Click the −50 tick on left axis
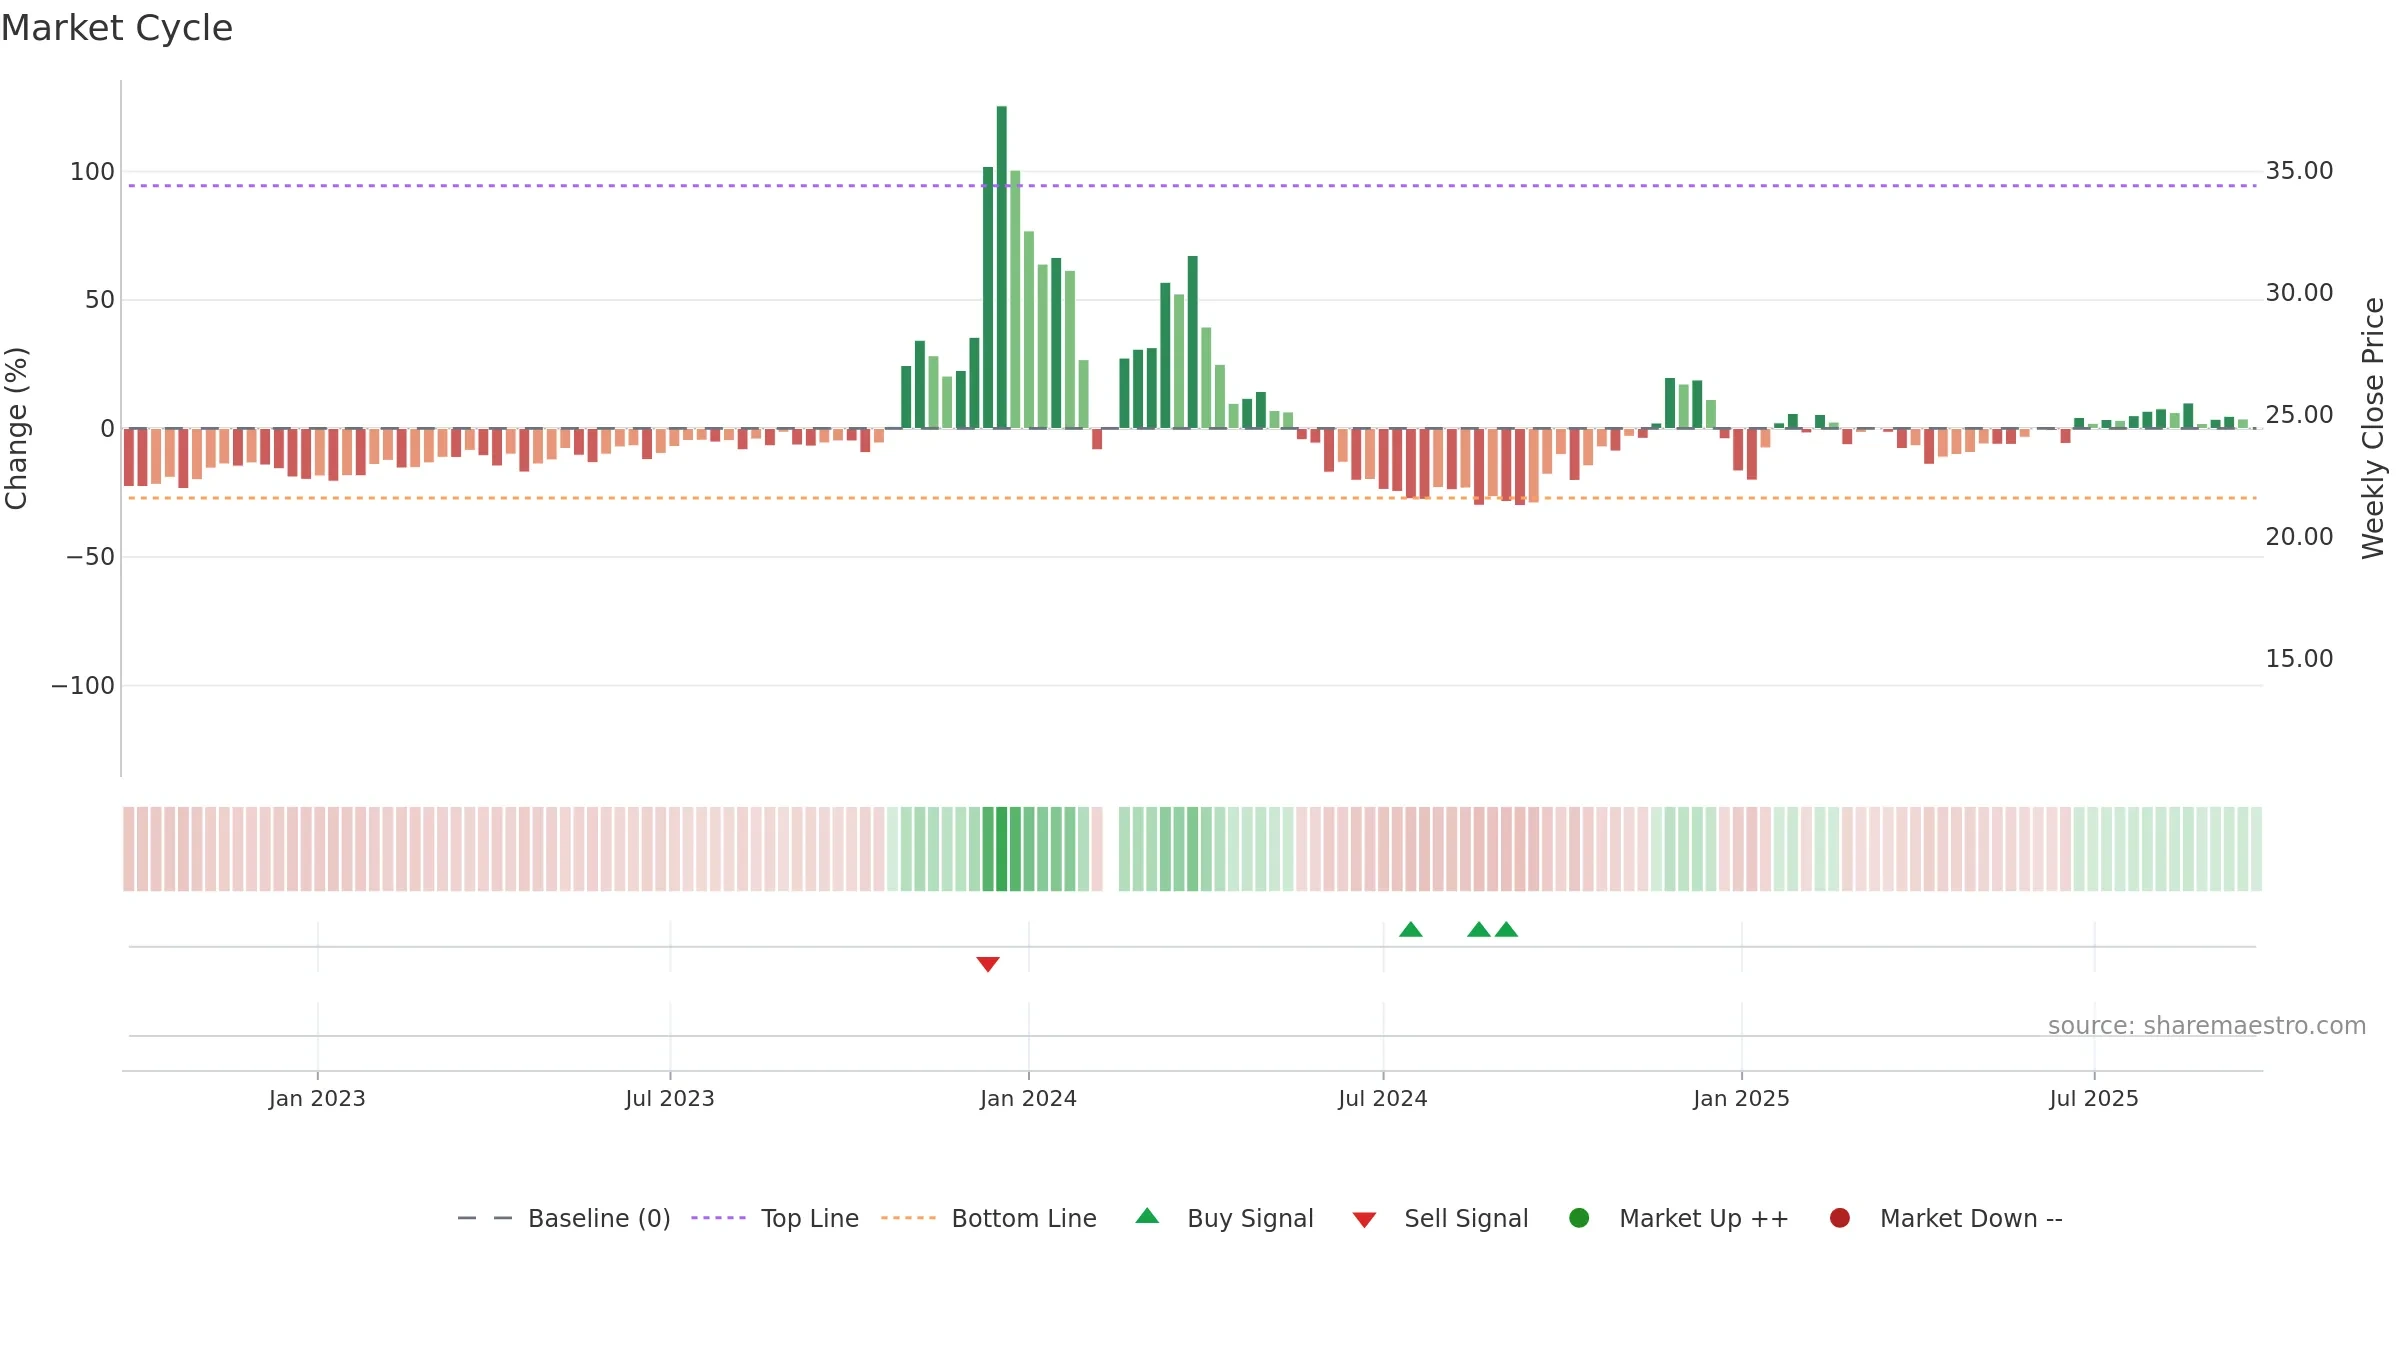 91,557
